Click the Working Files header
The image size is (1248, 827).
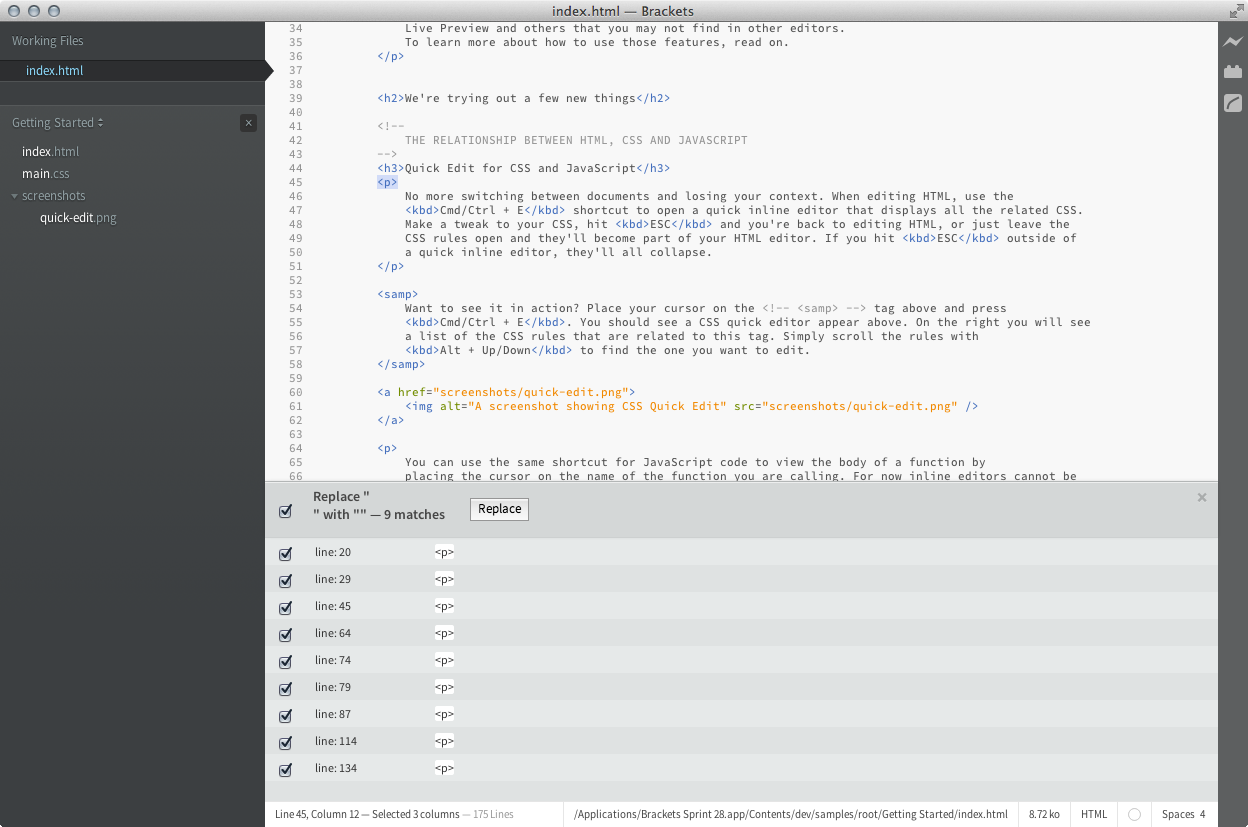48,41
